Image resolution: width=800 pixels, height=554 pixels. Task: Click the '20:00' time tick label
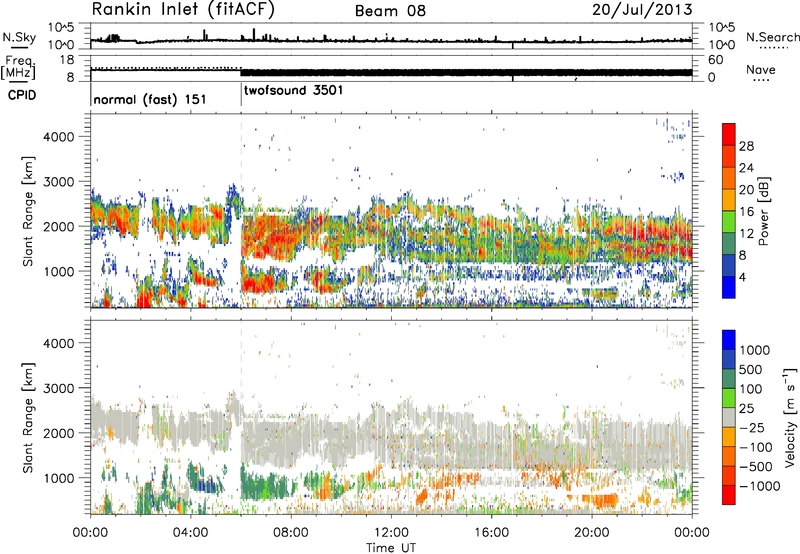[592, 533]
